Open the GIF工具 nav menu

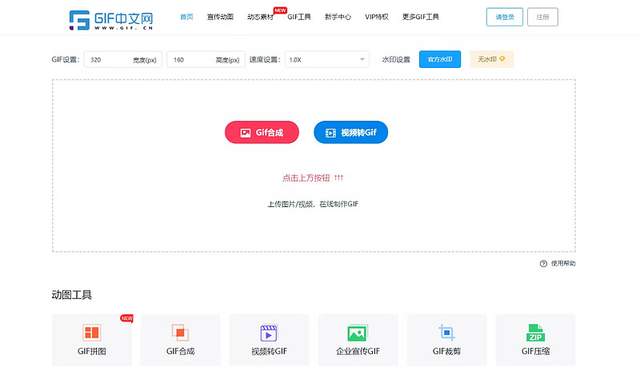[x=299, y=17]
